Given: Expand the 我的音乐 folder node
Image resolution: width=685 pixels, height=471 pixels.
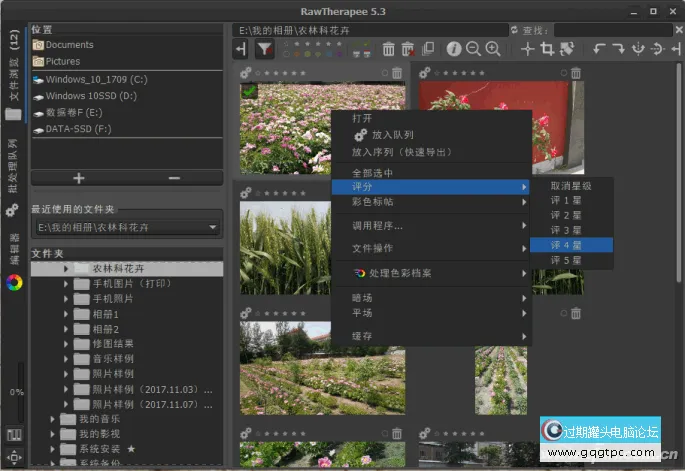Looking at the screenshot, I should (x=53, y=419).
